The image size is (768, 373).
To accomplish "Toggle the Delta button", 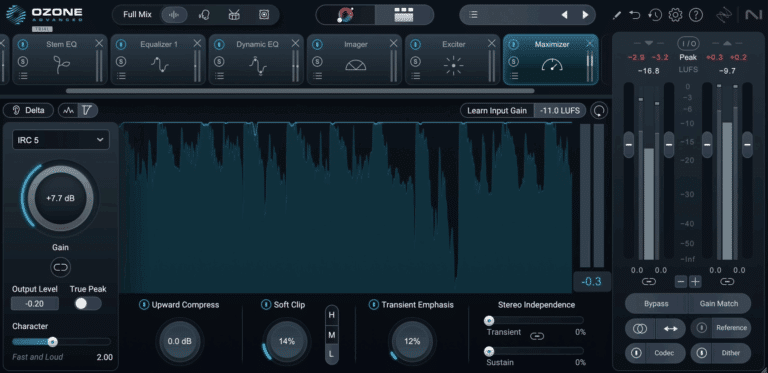I will [28, 111].
